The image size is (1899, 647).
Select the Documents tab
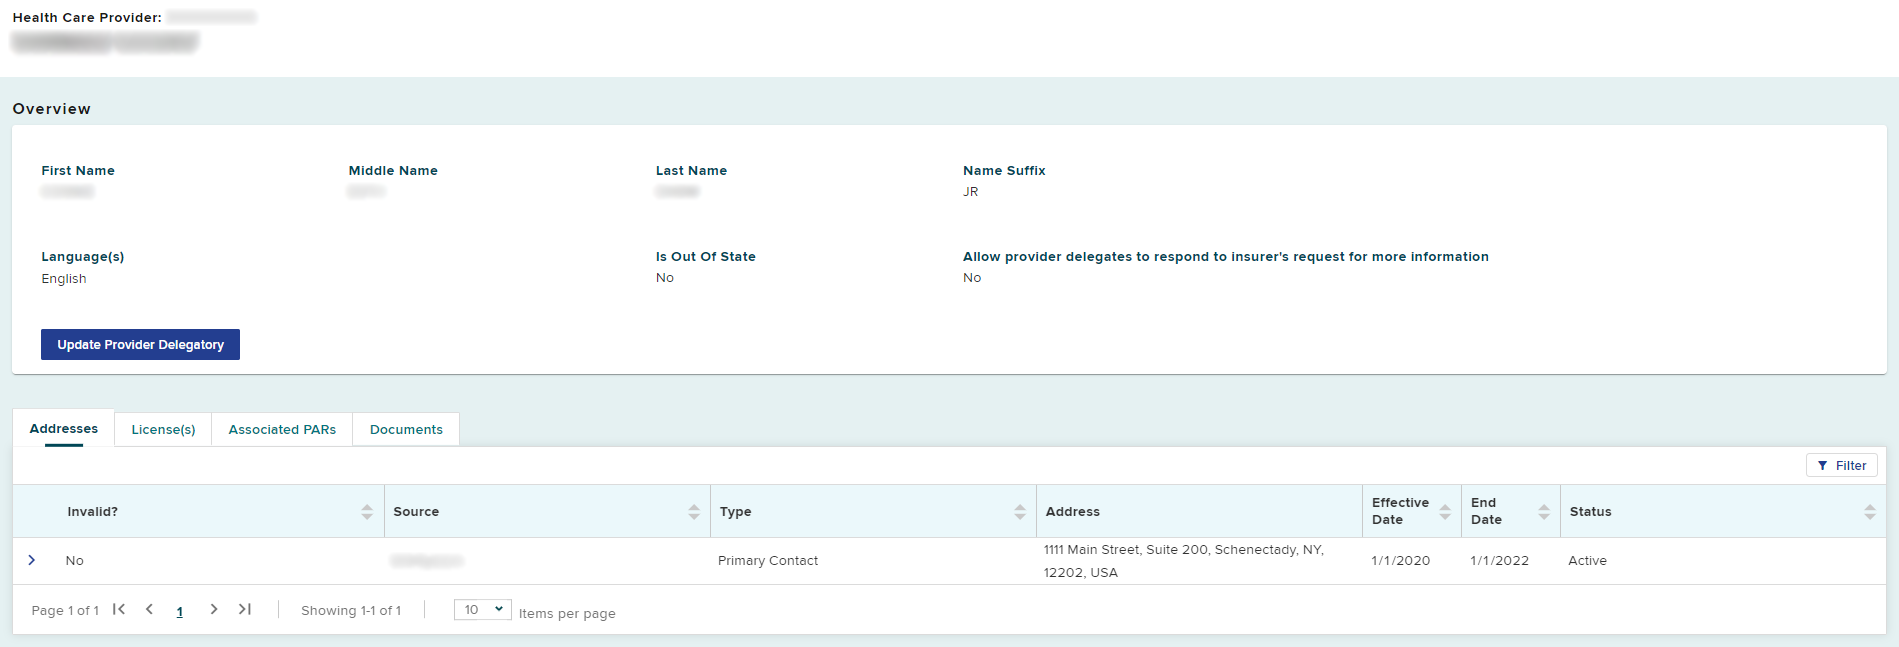tap(406, 429)
